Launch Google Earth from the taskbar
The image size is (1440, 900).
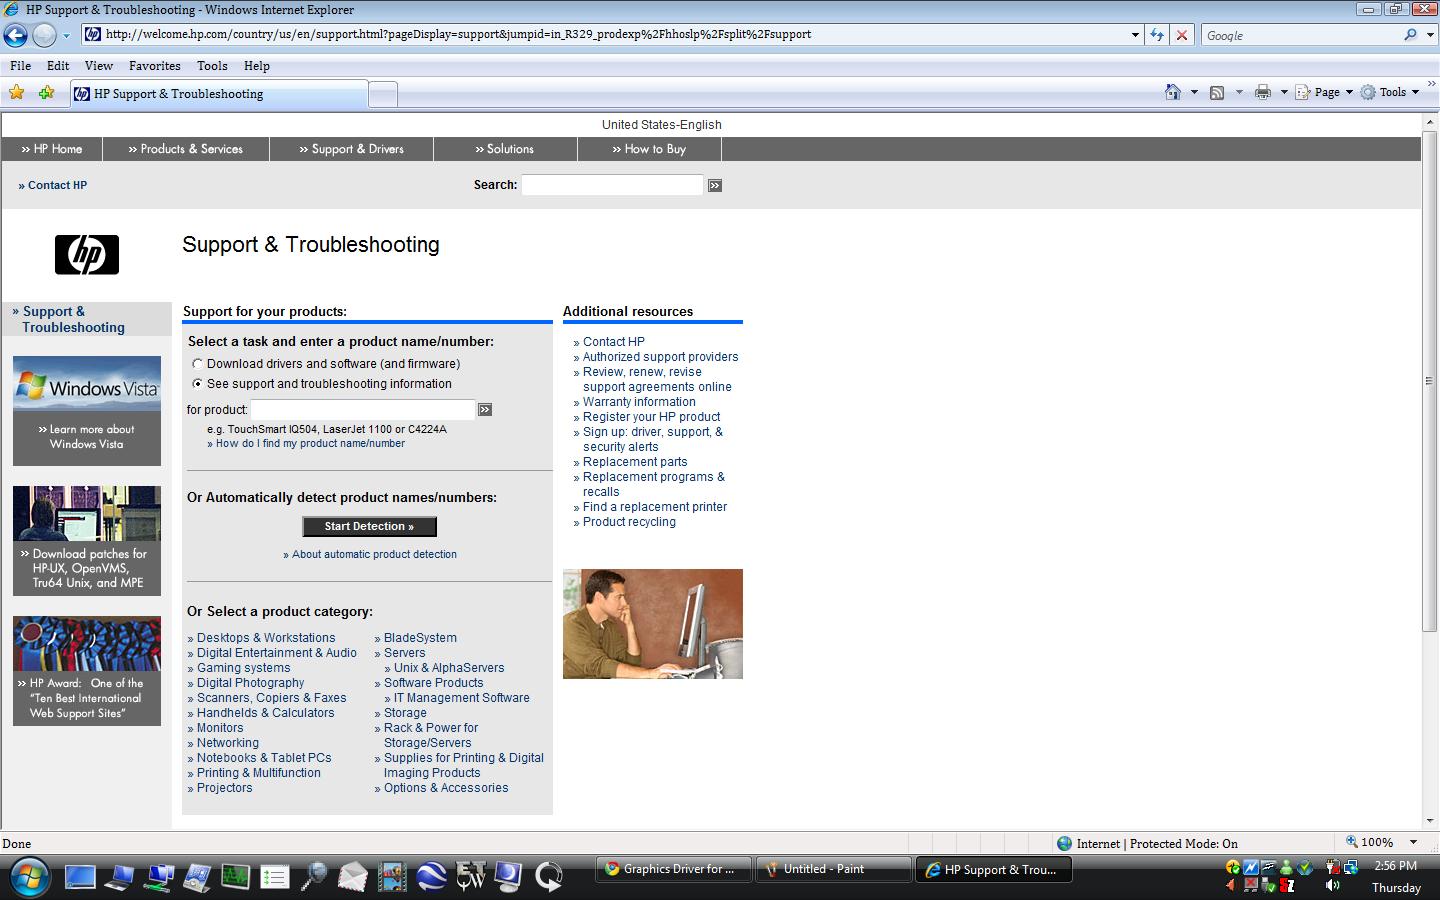click(x=432, y=877)
